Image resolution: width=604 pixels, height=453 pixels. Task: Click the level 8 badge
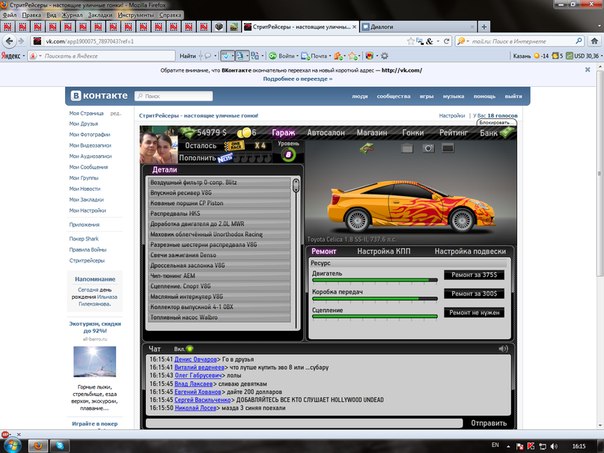288,155
